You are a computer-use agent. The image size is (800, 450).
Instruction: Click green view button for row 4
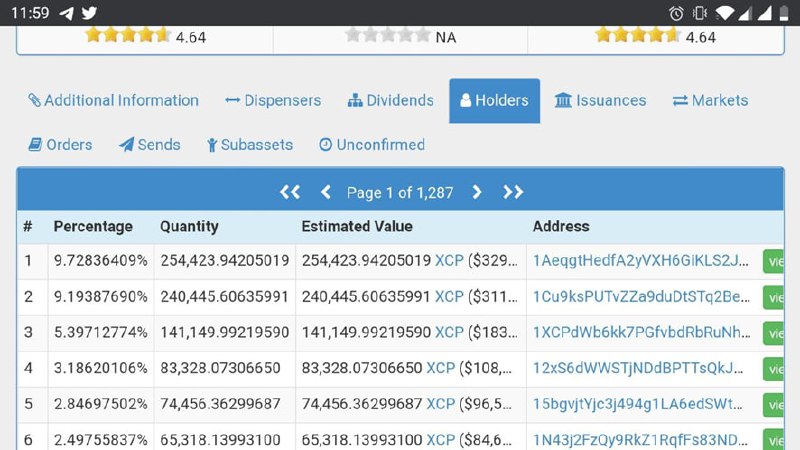tap(773, 369)
